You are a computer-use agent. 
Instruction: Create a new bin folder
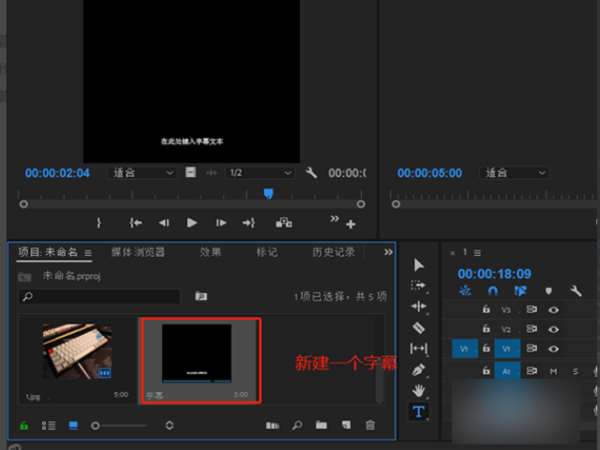point(321,425)
